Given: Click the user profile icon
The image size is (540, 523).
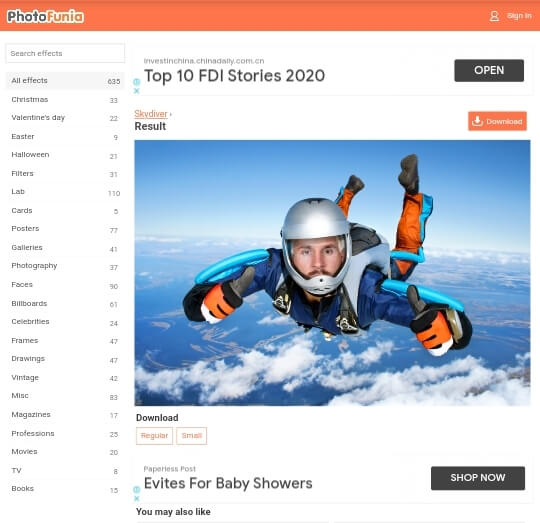Looking at the screenshot, I should (x=494, y=16).
